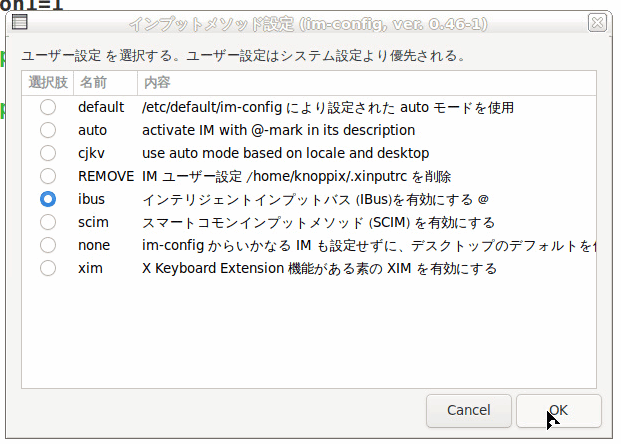
Task: Close the im-config dialog window
Action: [x=596, y=21]
